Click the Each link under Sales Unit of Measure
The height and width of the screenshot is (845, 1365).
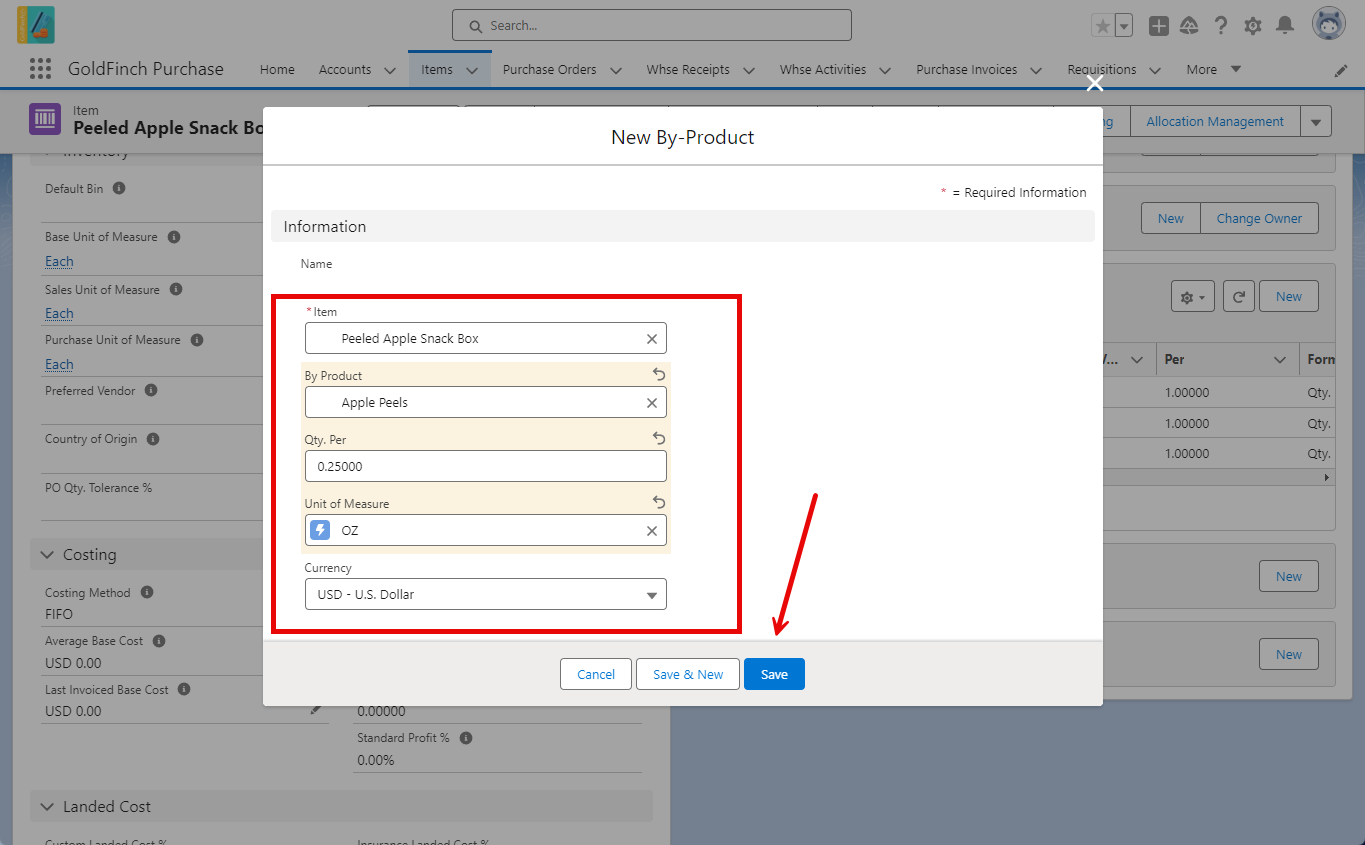pos(59,313)
